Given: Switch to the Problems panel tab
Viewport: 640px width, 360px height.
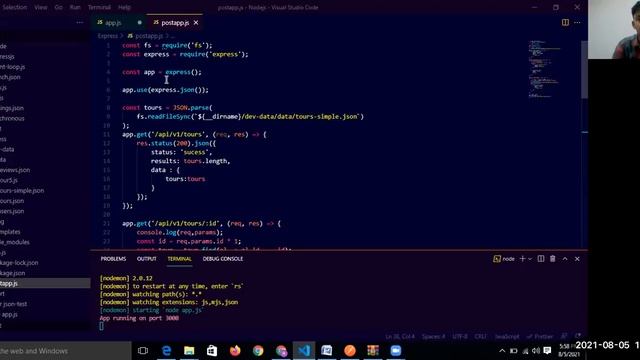Looking at the screenshot, I should coord(113,259).
